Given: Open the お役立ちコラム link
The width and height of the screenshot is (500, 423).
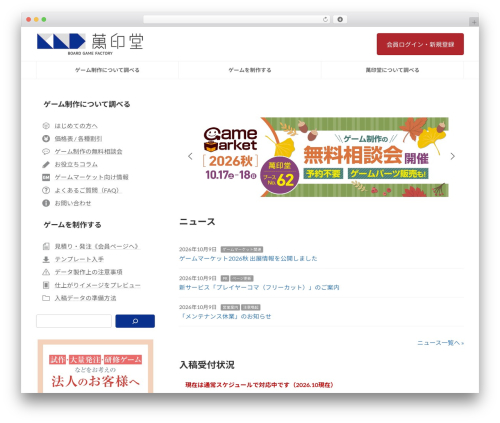Looking at the screenshot, I should tap(76, 164).
